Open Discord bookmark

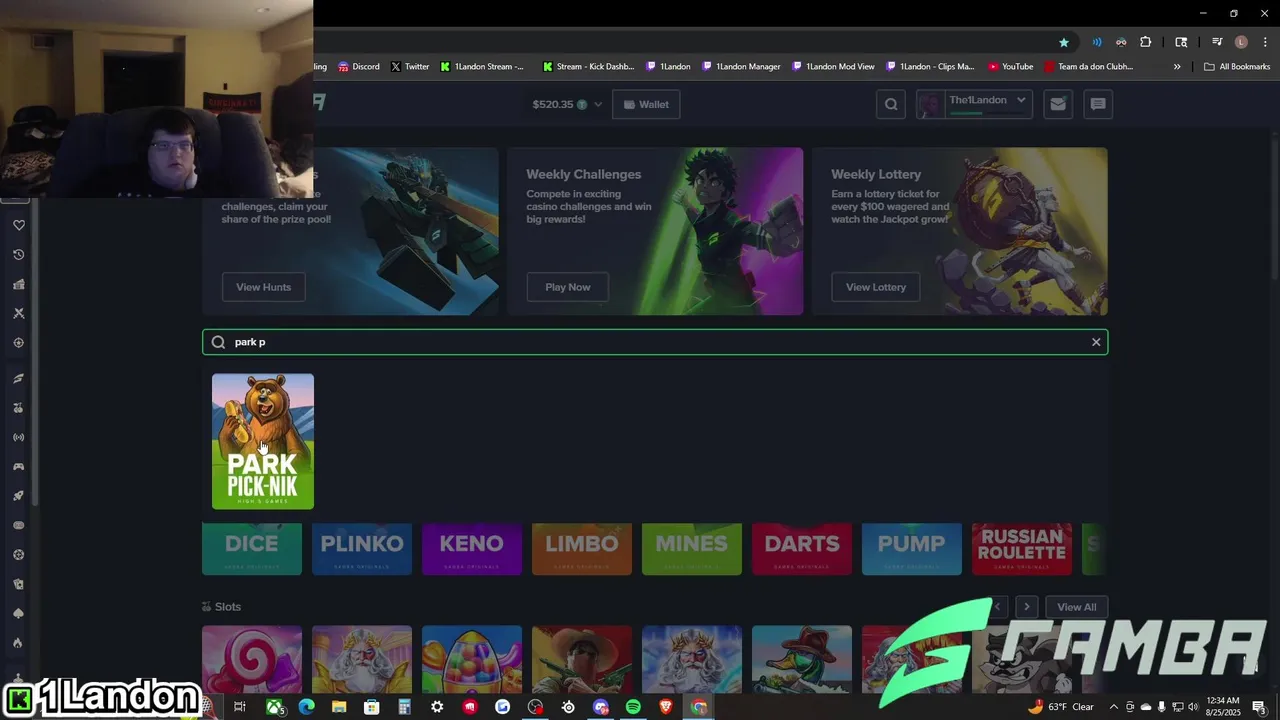pyautogui.click(x=358, y=67)
